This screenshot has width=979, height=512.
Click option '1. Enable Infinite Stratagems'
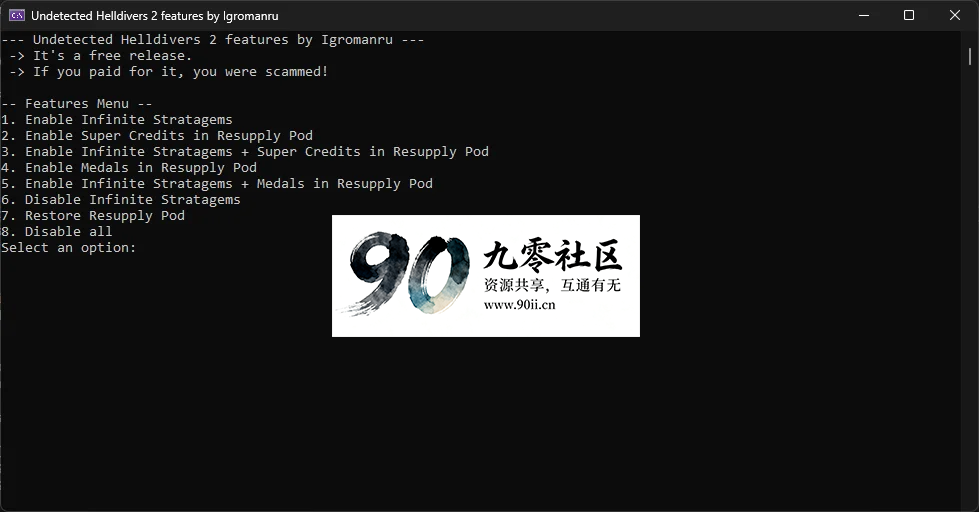click(117, 120)
